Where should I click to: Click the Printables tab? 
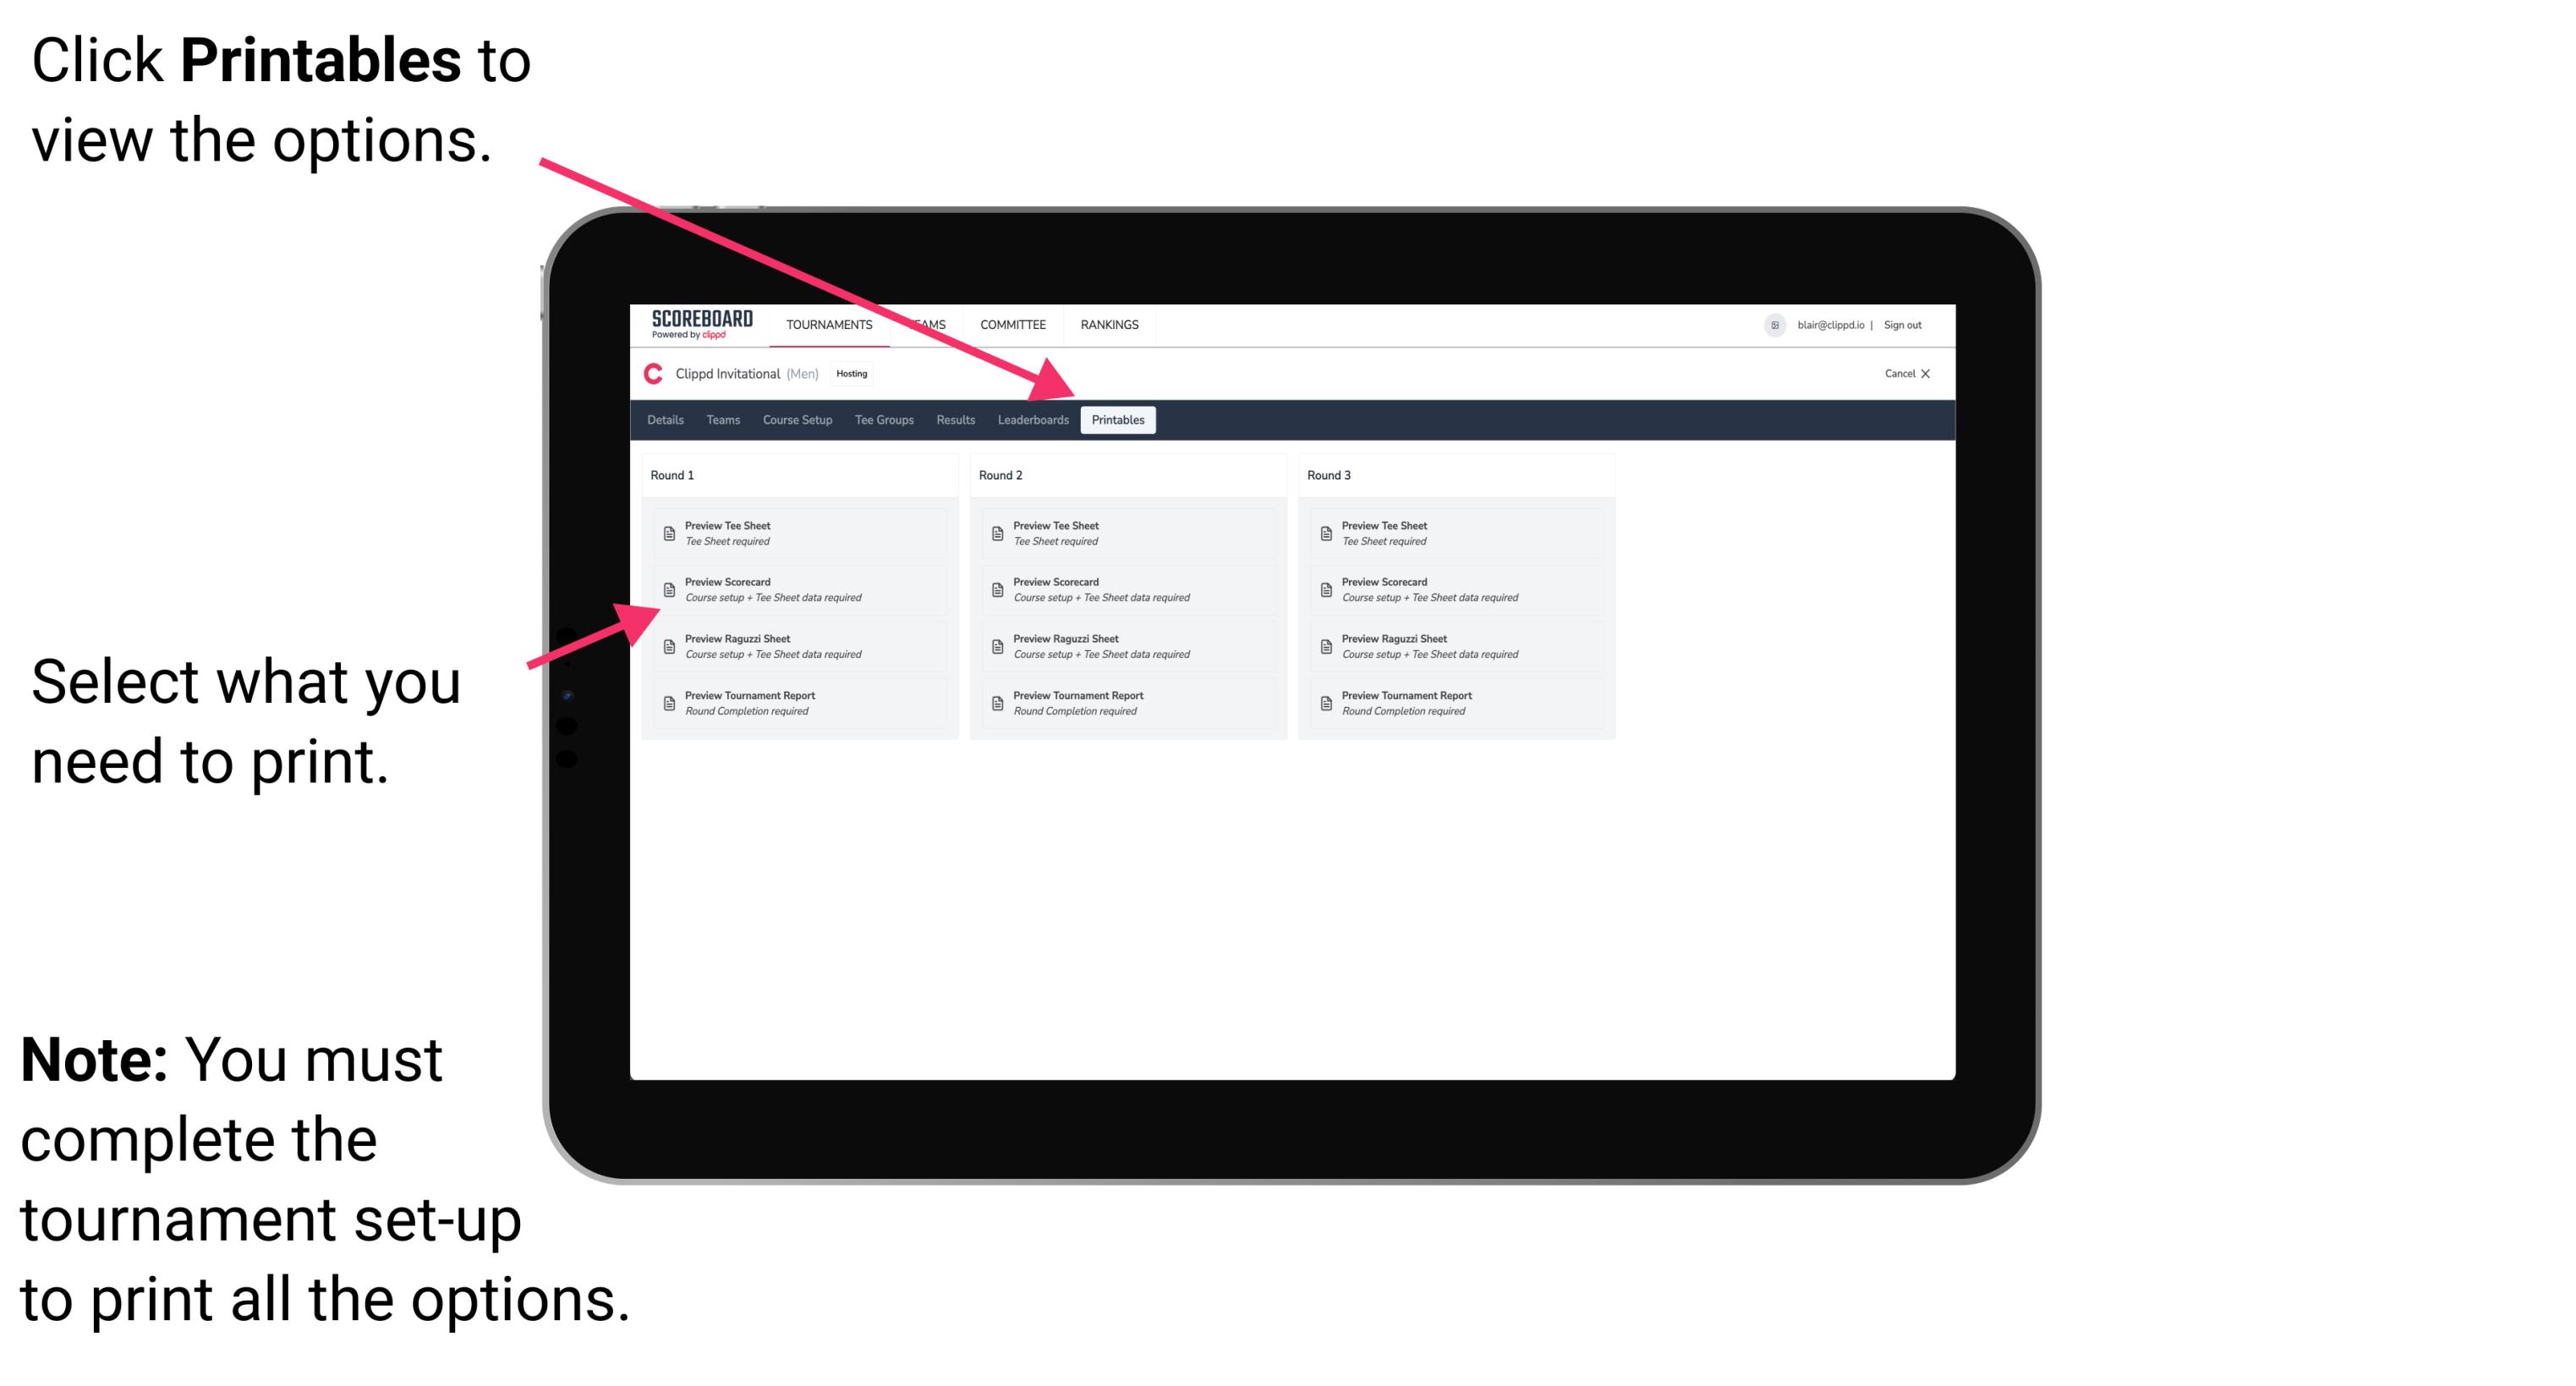tap(1118, 420)
